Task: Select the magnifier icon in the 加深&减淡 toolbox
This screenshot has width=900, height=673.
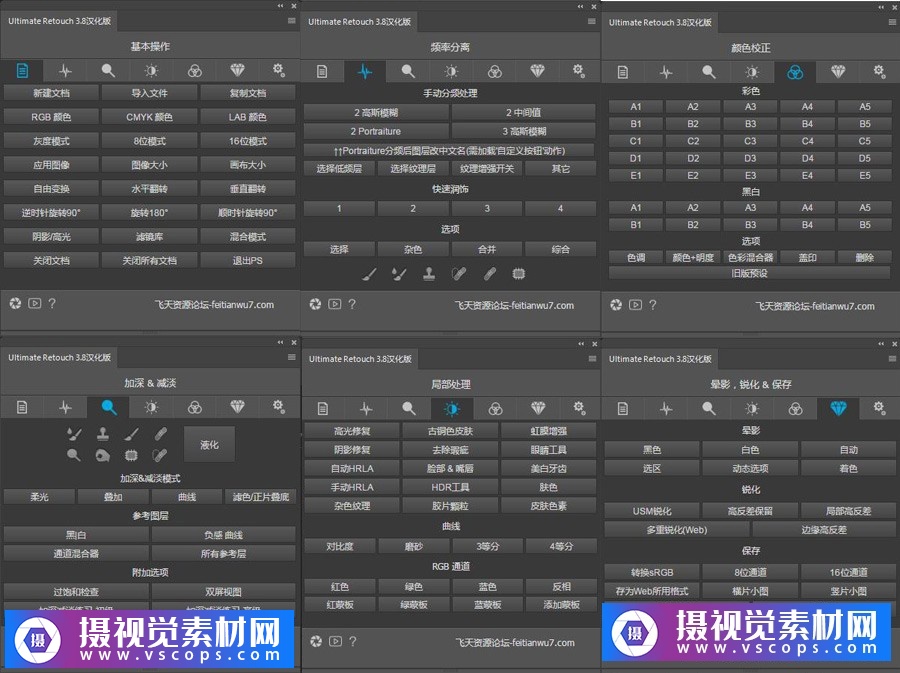Action: pyautogui.click(x=74, y=455)
